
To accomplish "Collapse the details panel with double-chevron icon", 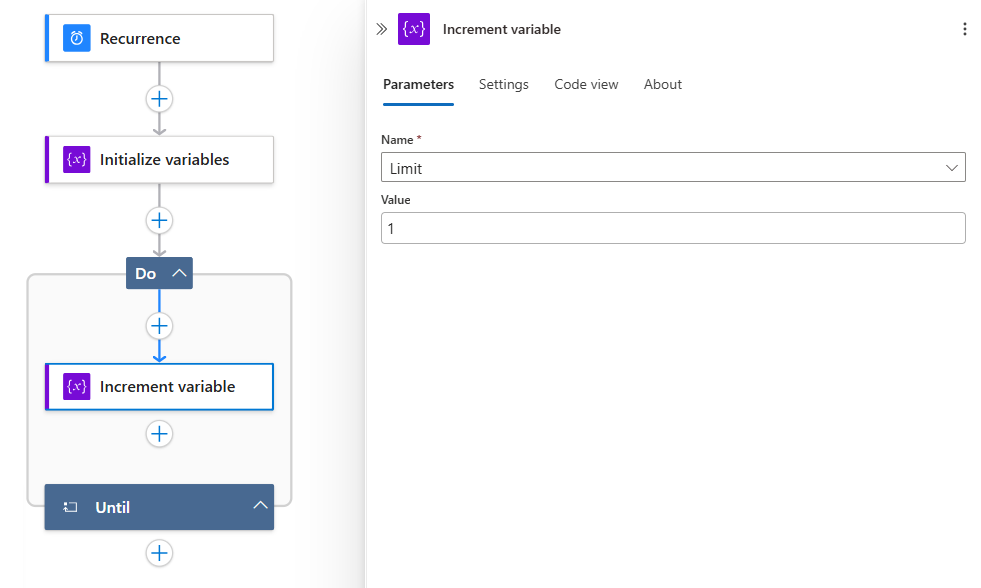I will pyautogui.click(x=381, y=29).
